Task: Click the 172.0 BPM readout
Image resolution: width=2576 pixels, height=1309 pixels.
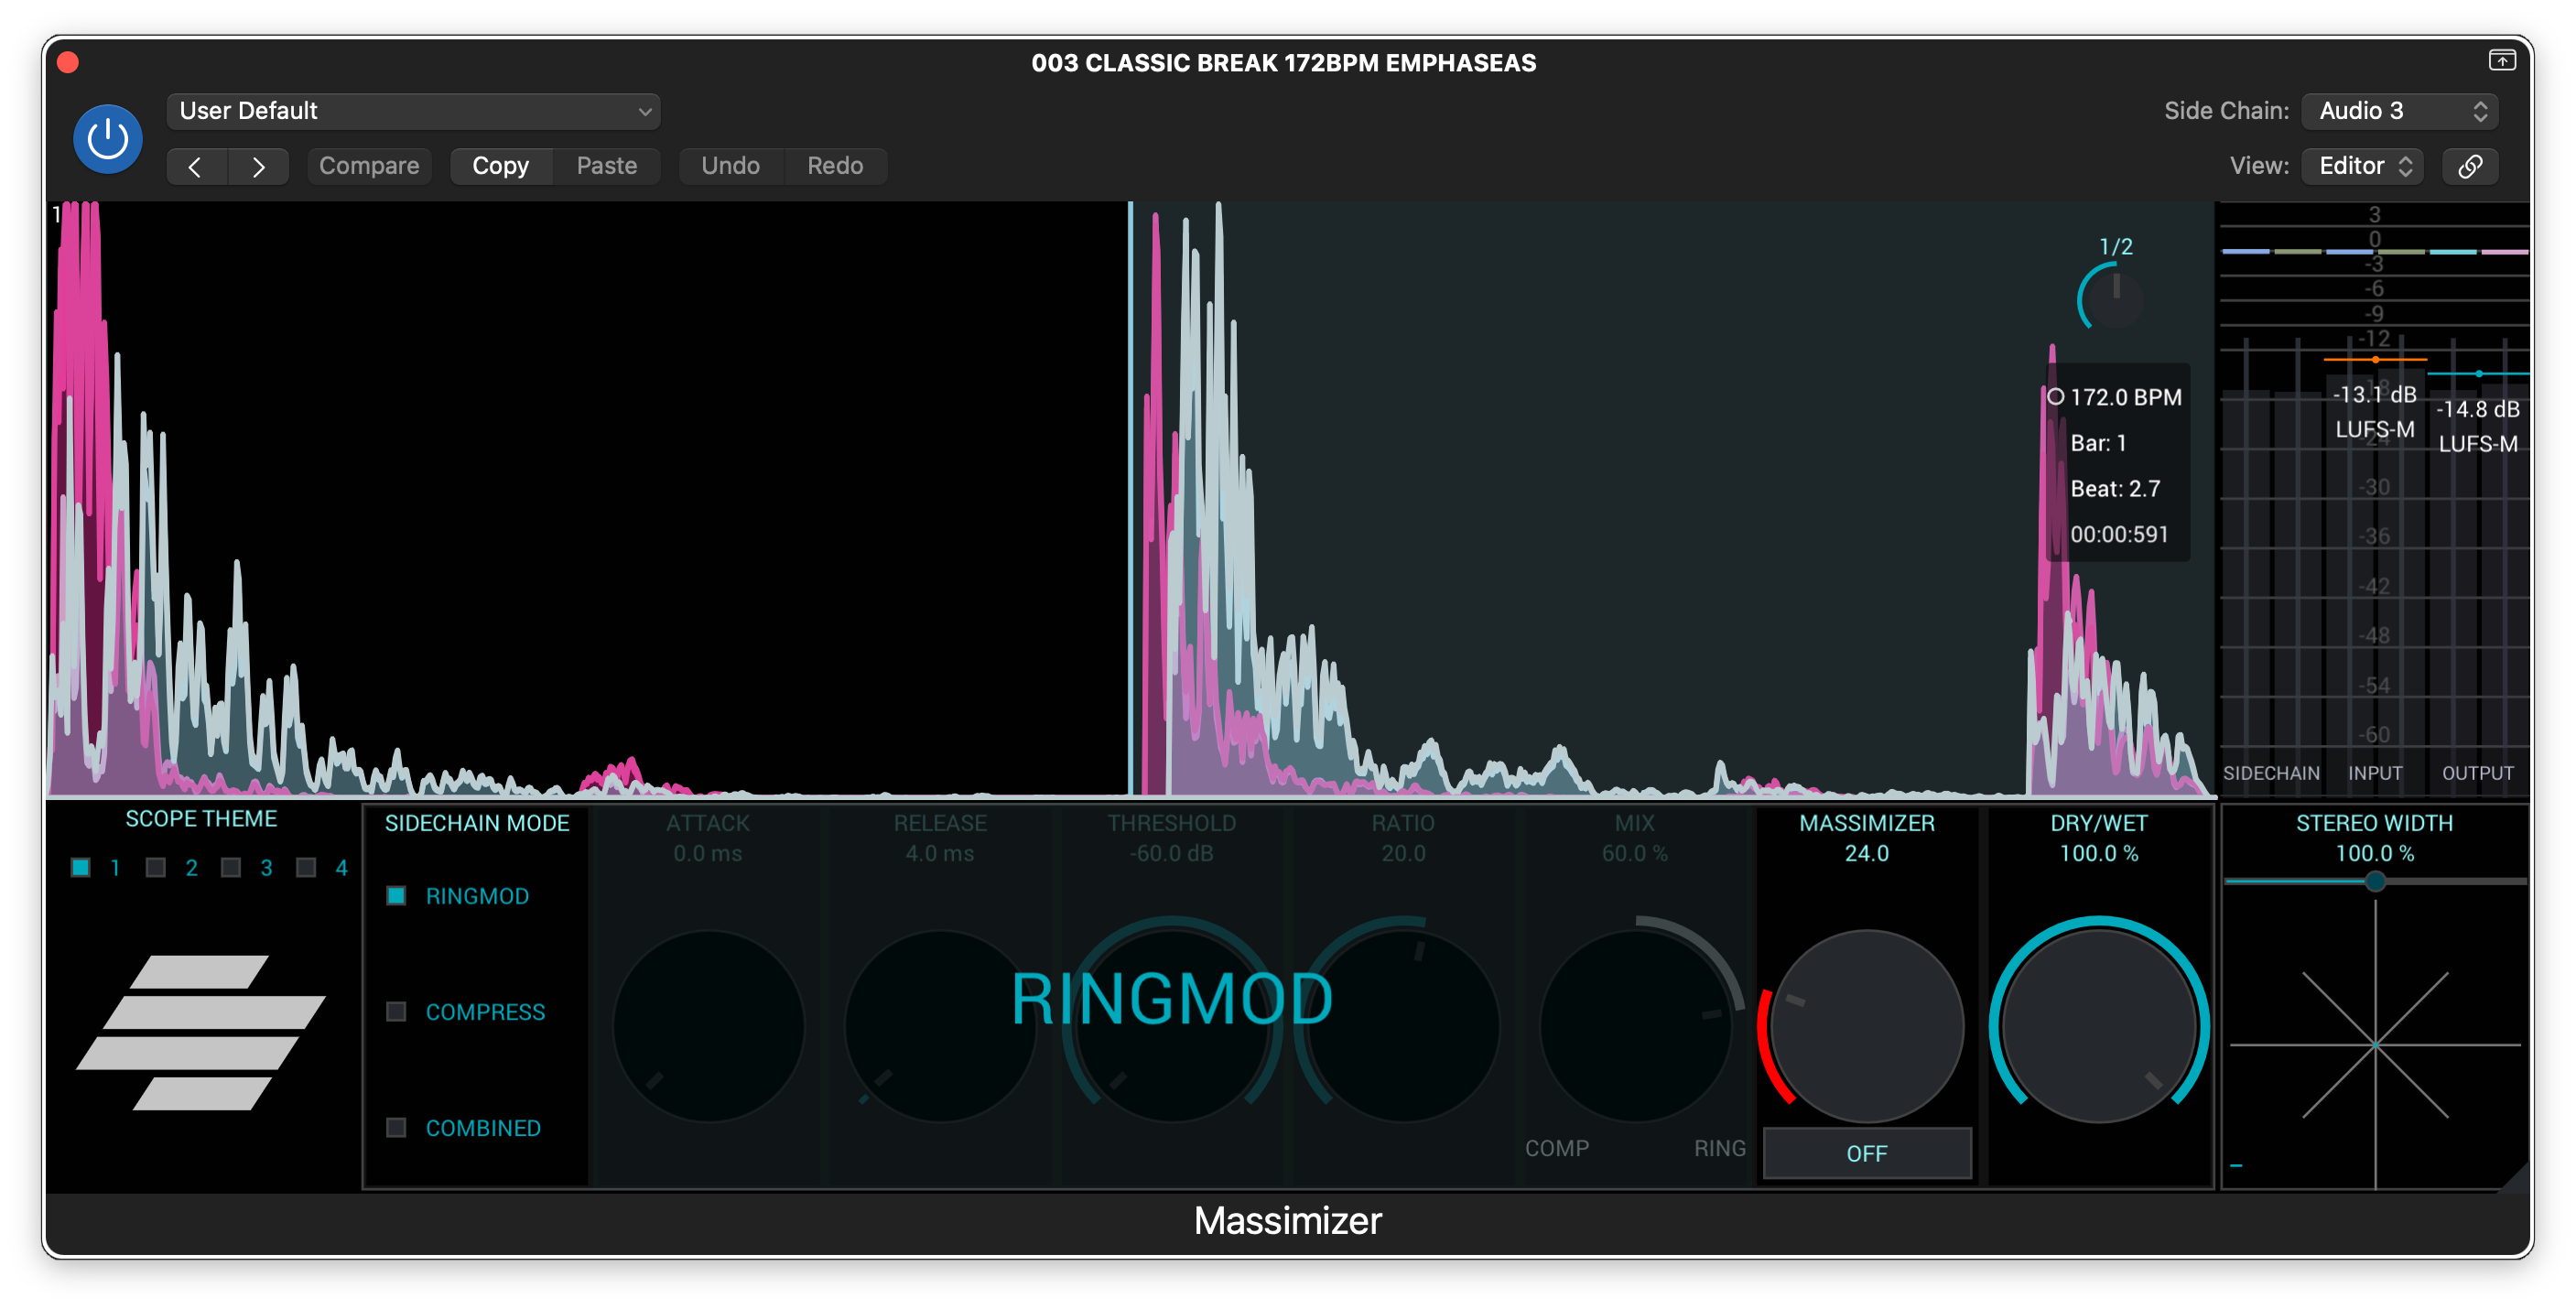Action: point(2125,398)
